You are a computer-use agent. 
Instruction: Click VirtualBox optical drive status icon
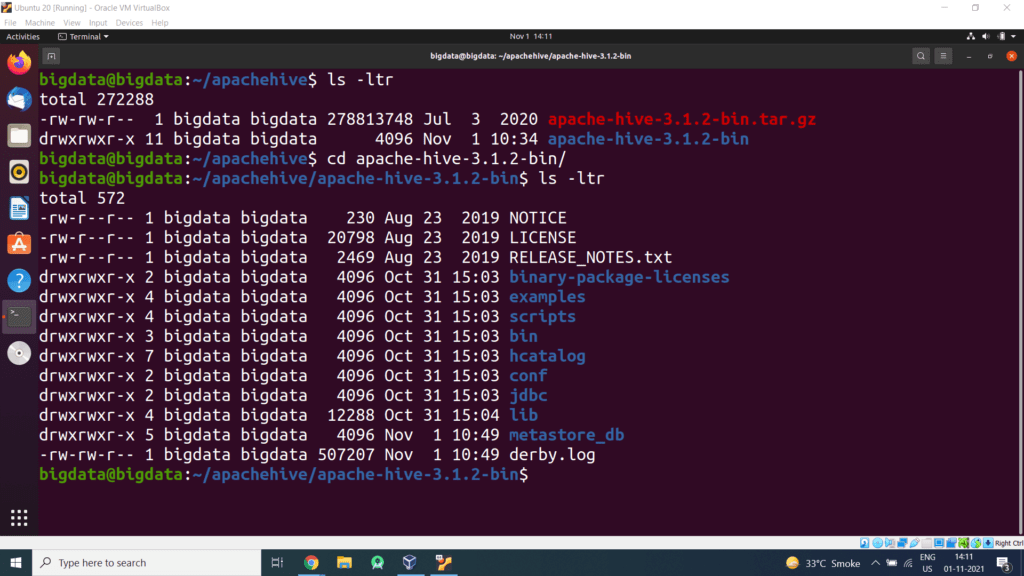pos(877,543)
